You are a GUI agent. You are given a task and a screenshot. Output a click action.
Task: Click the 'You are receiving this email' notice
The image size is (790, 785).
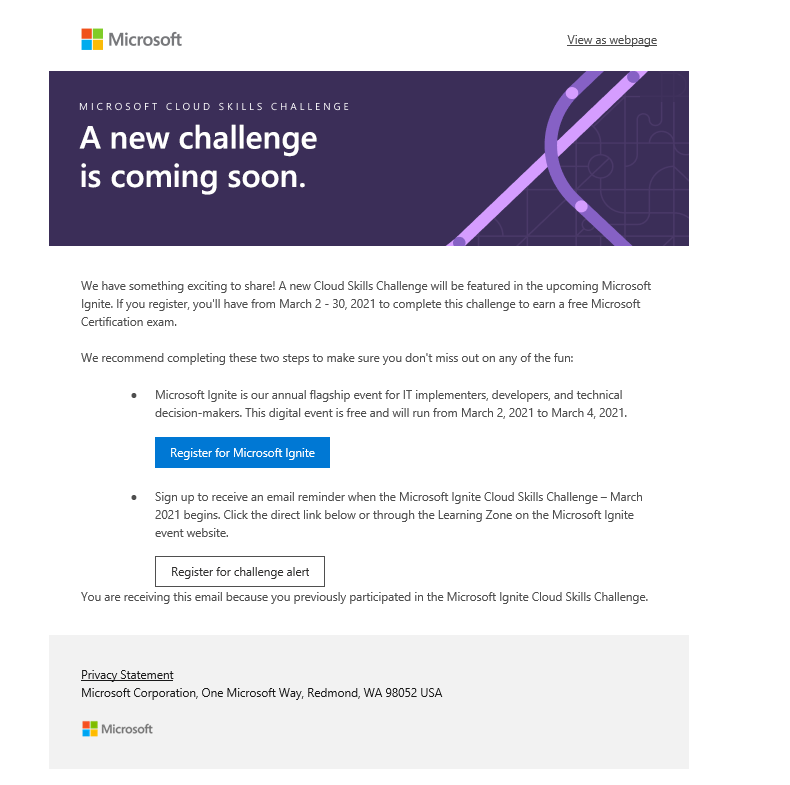click(x=364, y=597)
